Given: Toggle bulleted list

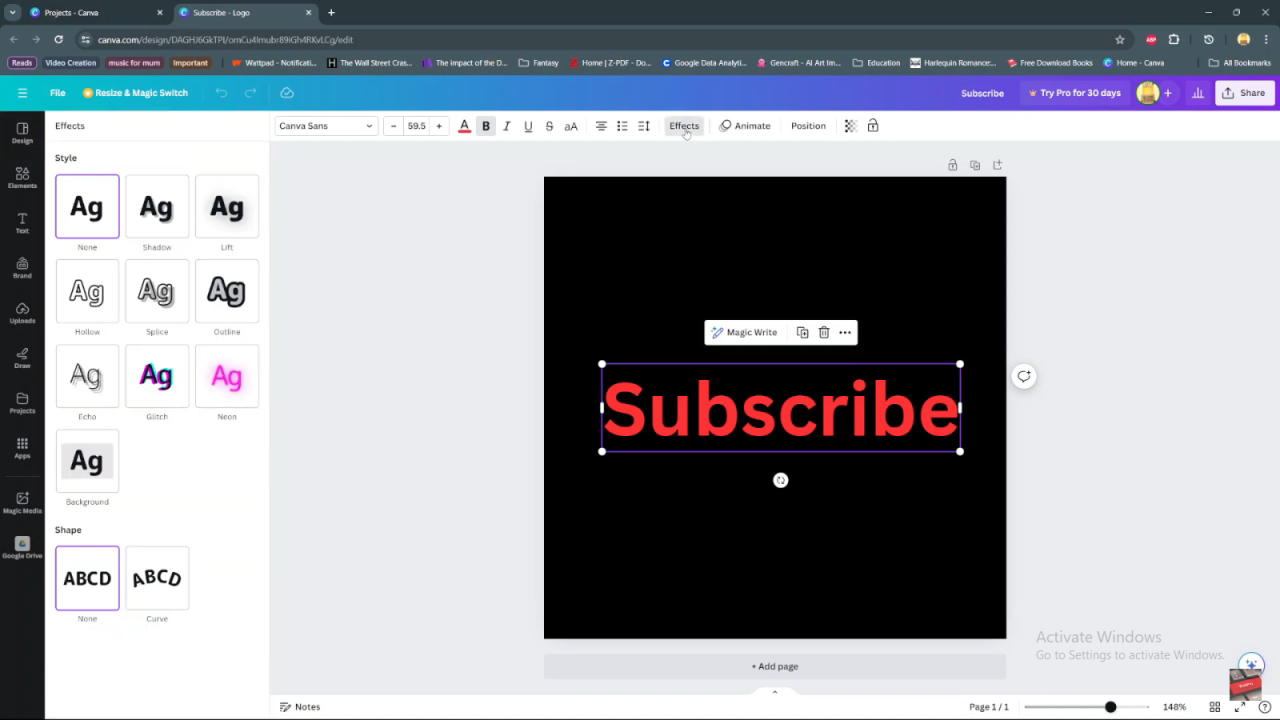Looking at the screenshot, I should 622,126.
